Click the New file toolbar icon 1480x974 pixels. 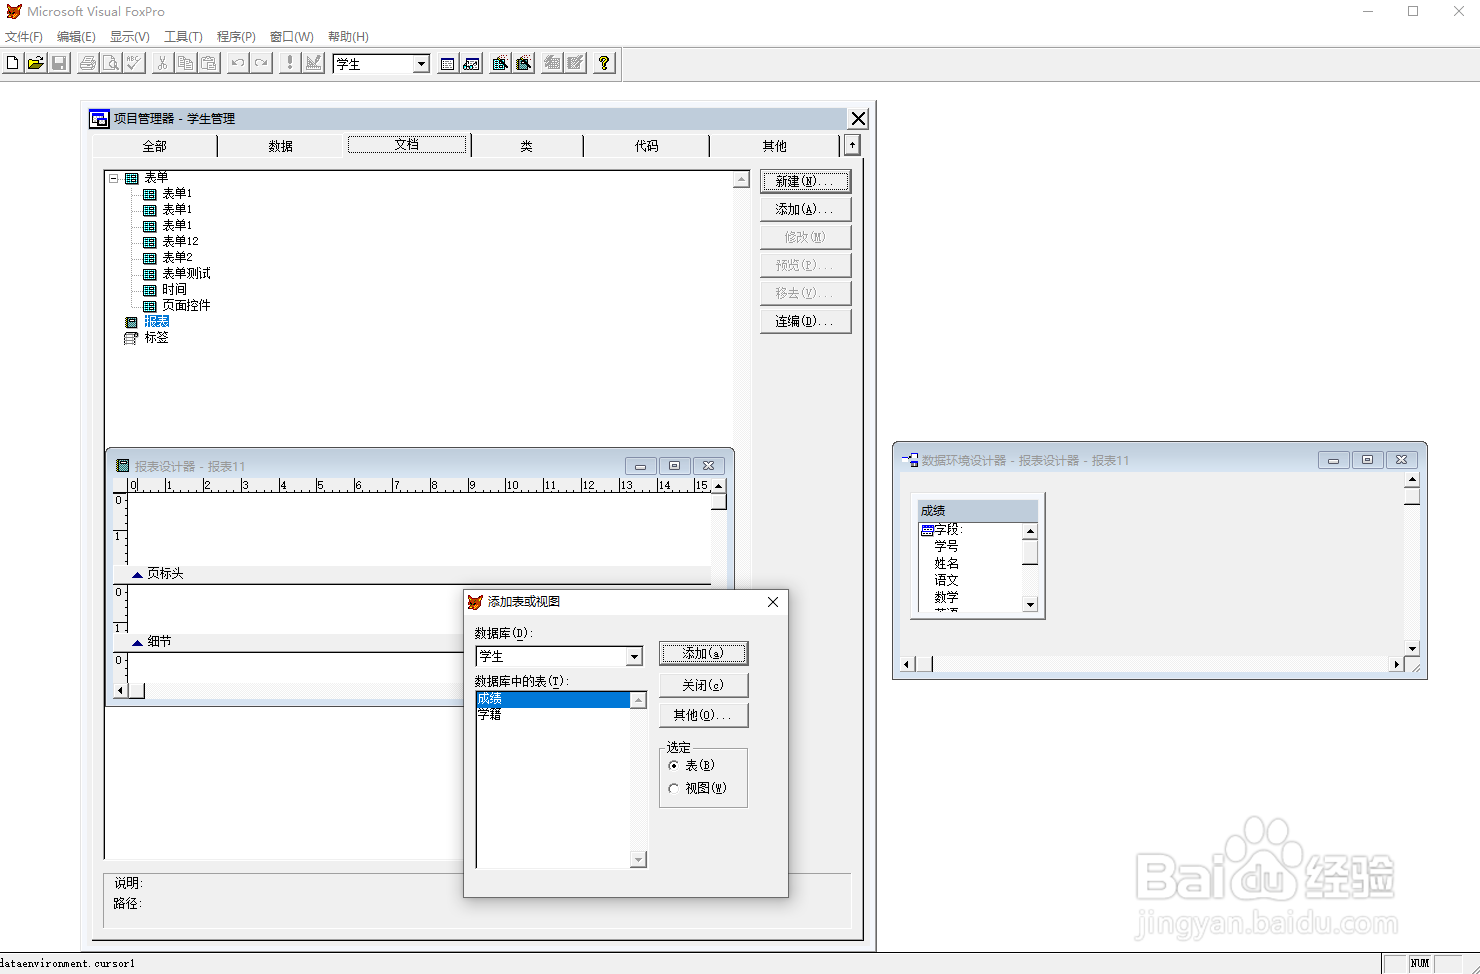click(x=12, y=63)
